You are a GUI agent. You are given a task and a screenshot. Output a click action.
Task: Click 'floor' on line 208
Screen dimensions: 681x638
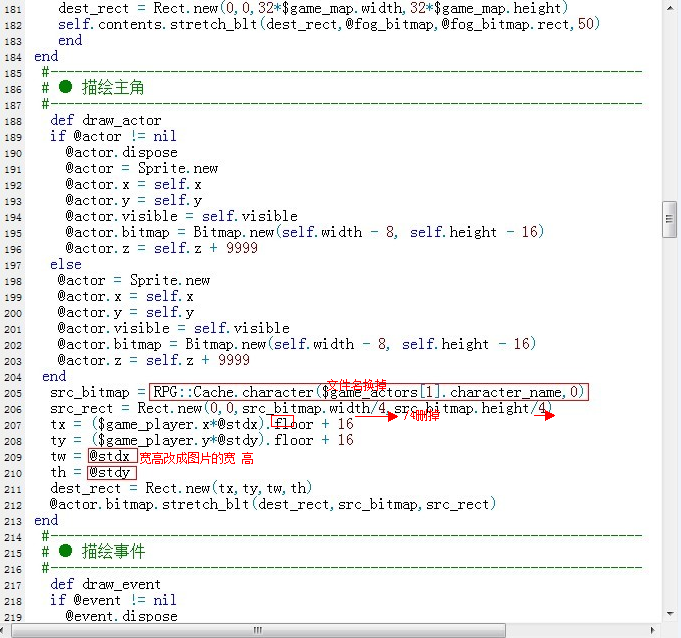[294, 440]
